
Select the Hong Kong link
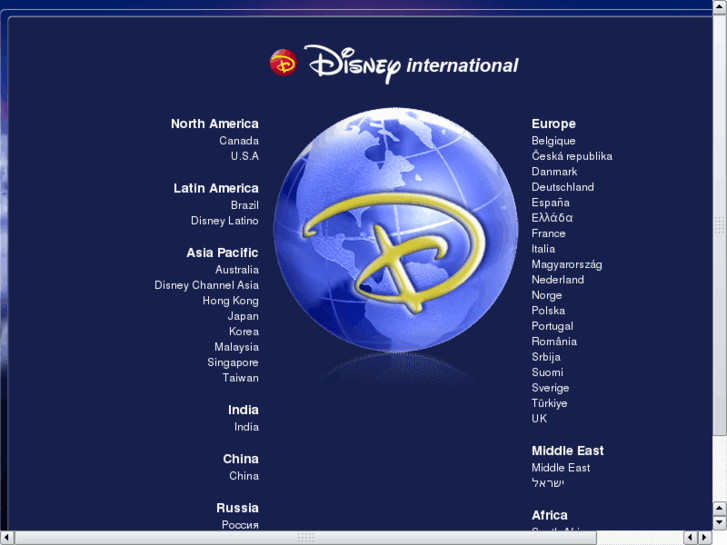tap(230, 301)
